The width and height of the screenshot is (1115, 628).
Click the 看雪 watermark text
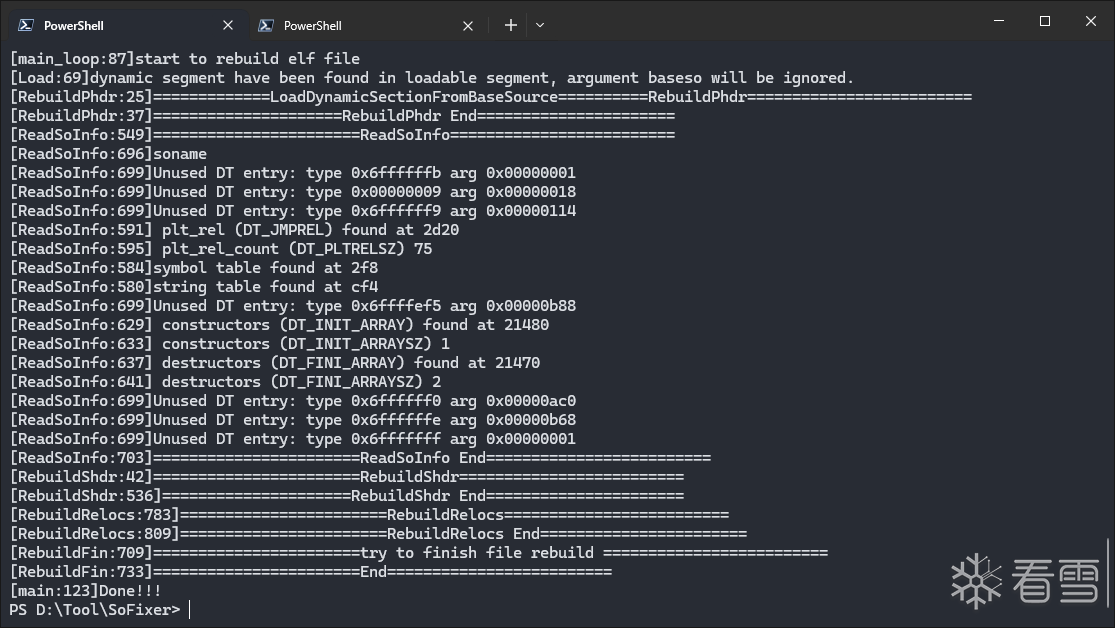point(1055,581)
